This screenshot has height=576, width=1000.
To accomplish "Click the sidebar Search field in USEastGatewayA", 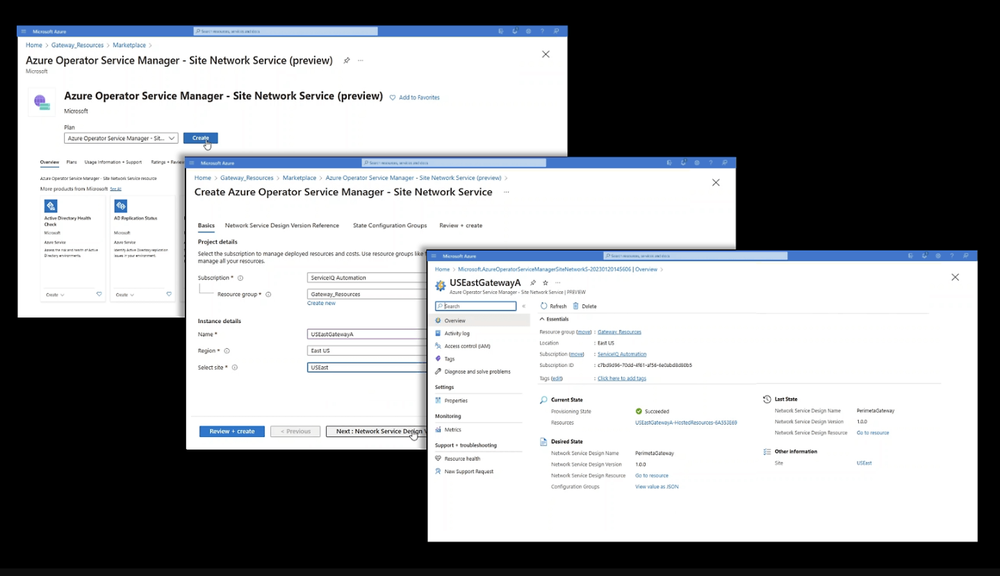I will click(x=476, y=306).
